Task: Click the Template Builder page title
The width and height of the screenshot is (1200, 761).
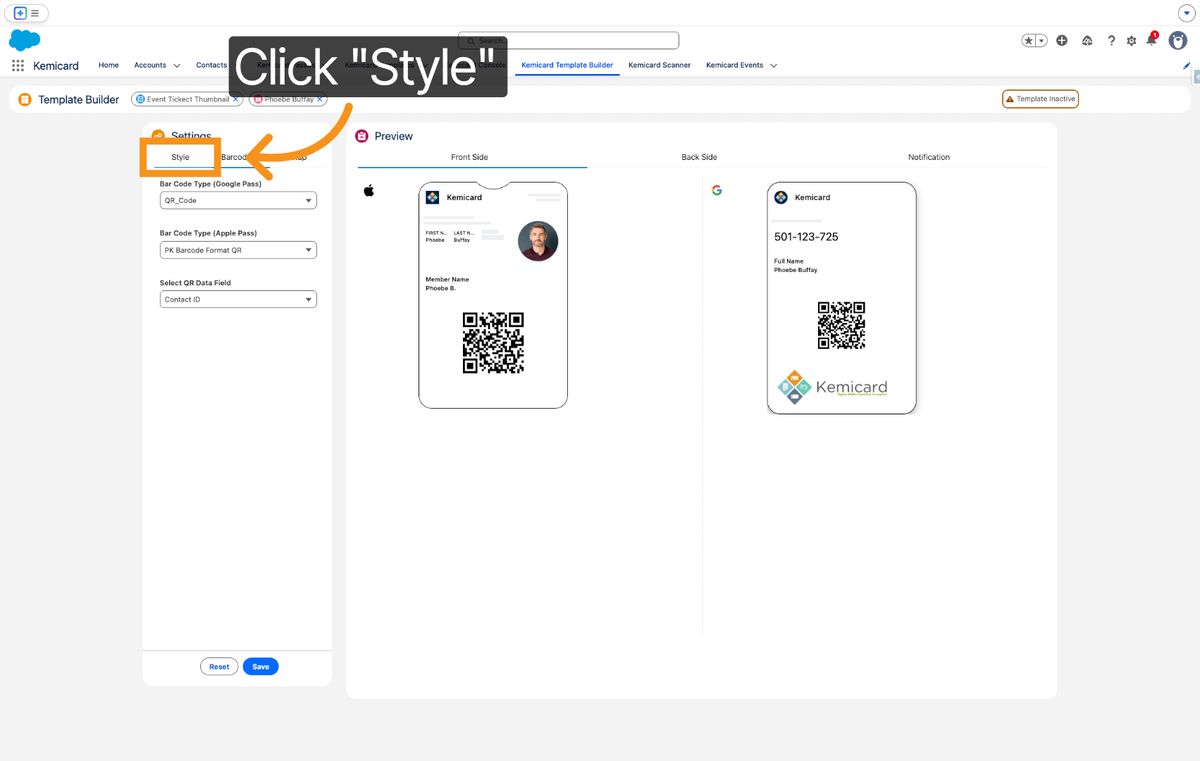Action: 79,99
